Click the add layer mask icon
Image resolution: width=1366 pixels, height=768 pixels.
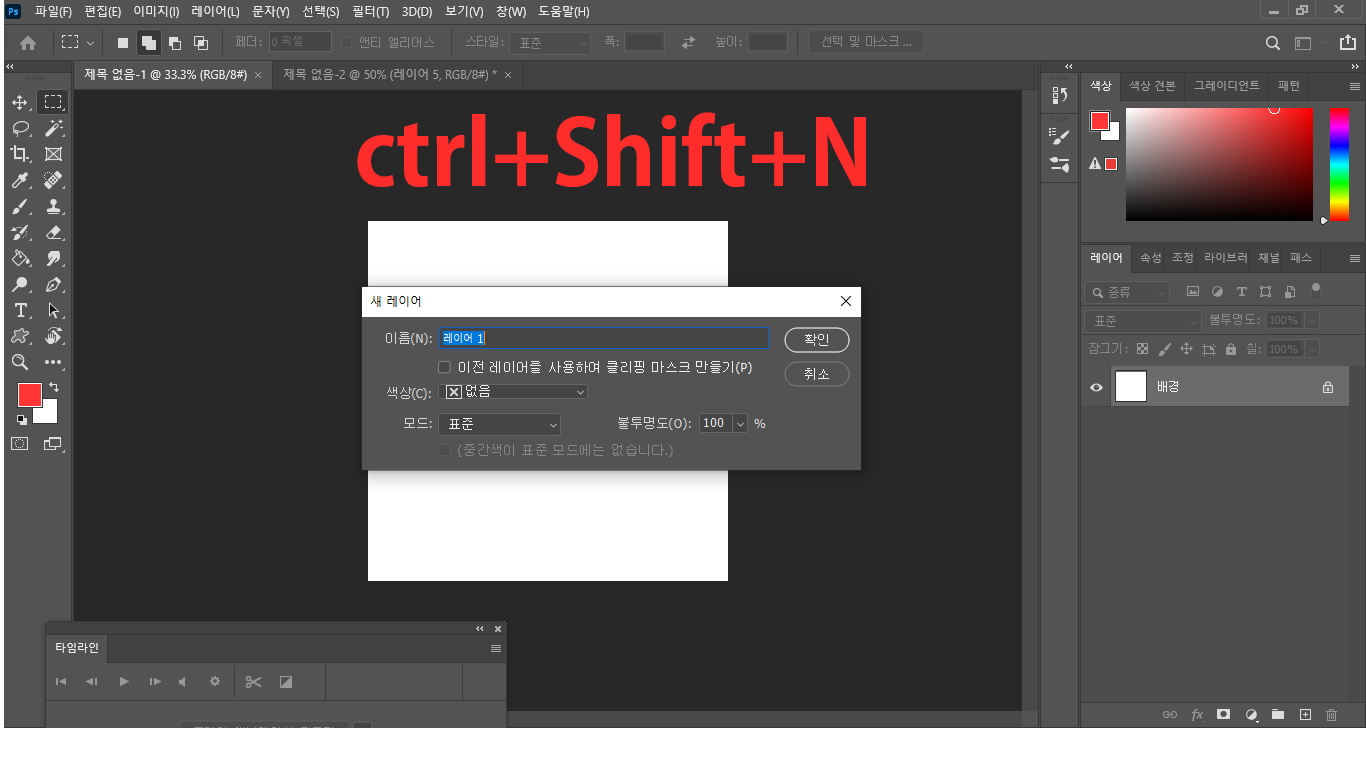coord(1223,715)
